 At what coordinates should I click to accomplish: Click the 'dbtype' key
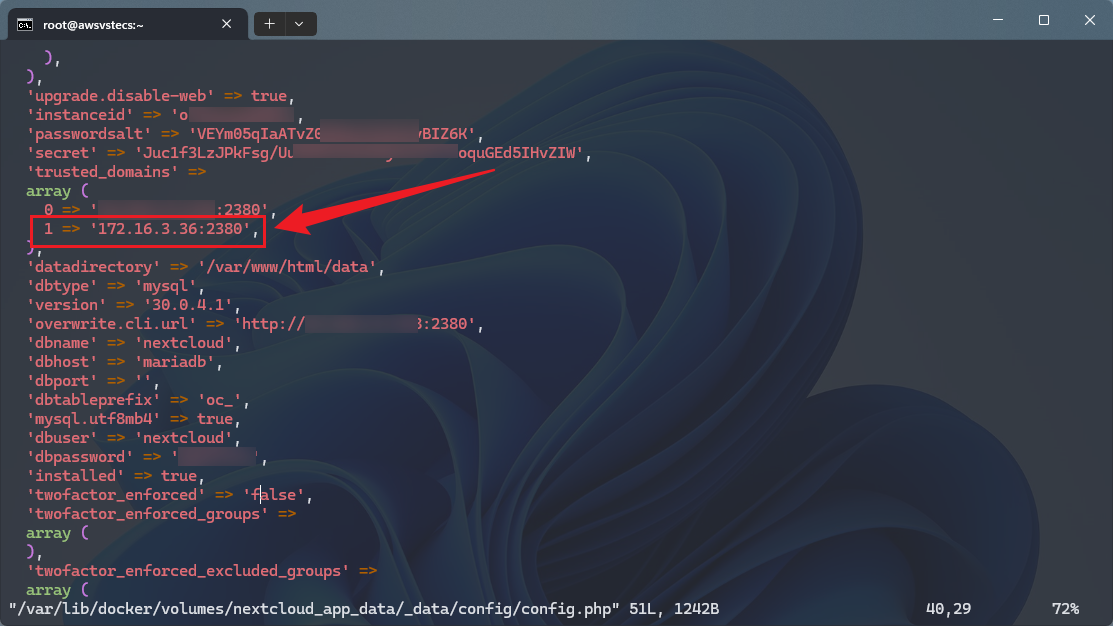tap(62, 286)
